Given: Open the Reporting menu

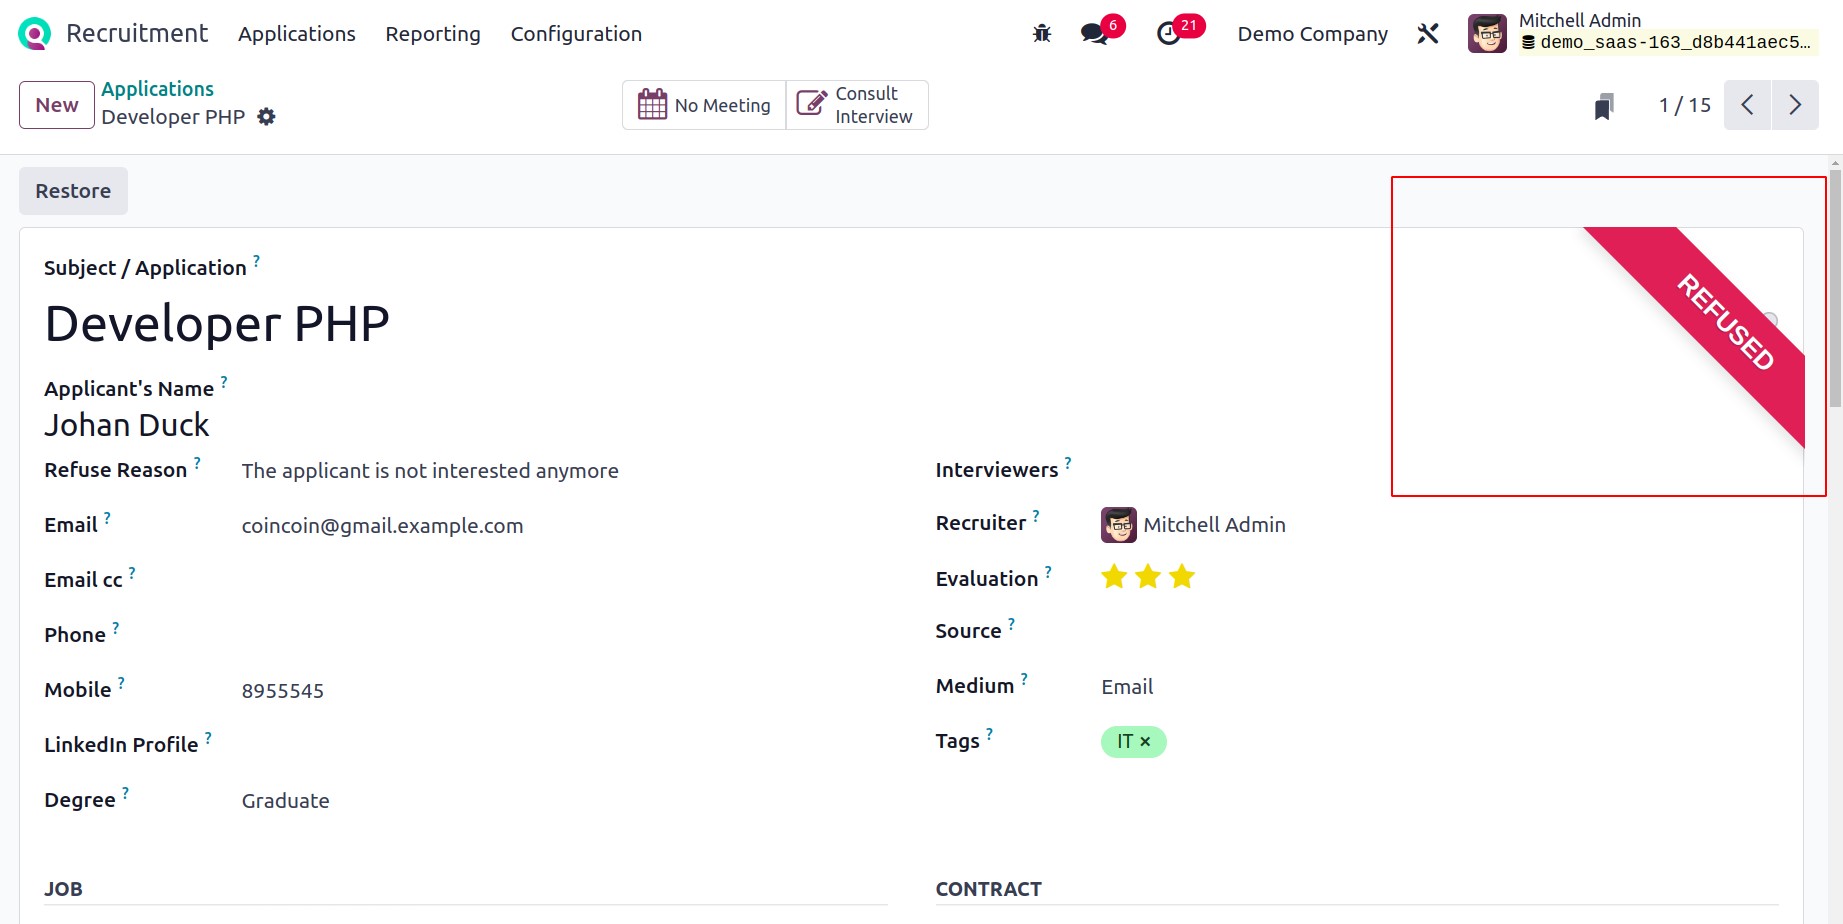Looking at the screenshot, I should coord(433,34).
